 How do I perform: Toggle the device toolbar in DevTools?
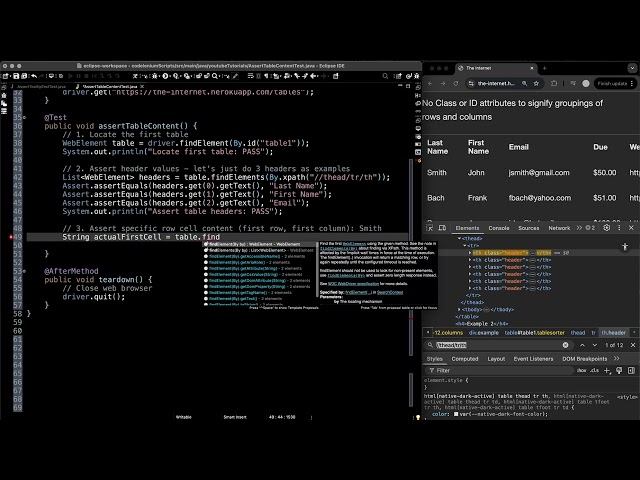(x=442, y=228)
